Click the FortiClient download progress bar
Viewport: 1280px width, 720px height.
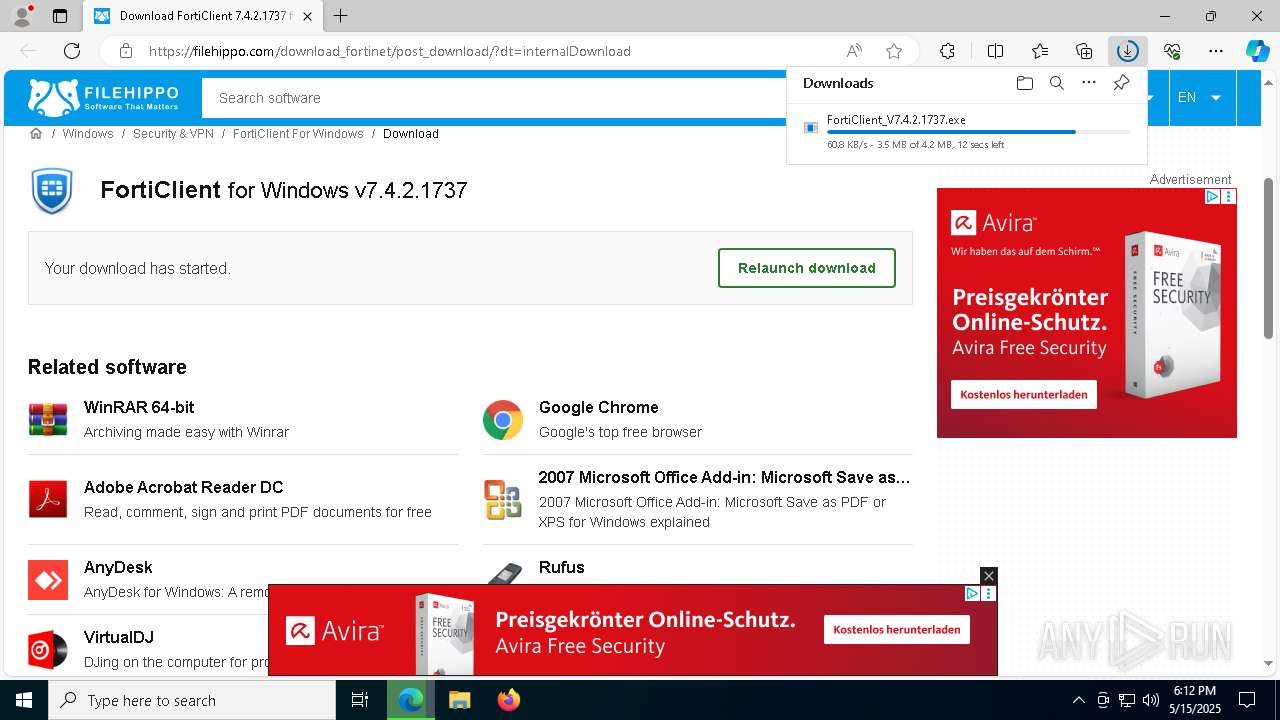pos(979,132)
